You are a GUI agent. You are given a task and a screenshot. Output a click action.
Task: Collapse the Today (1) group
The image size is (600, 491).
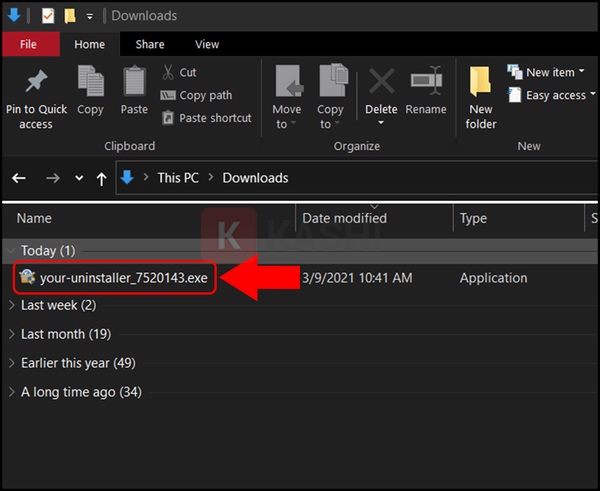[x=11, y=251]
